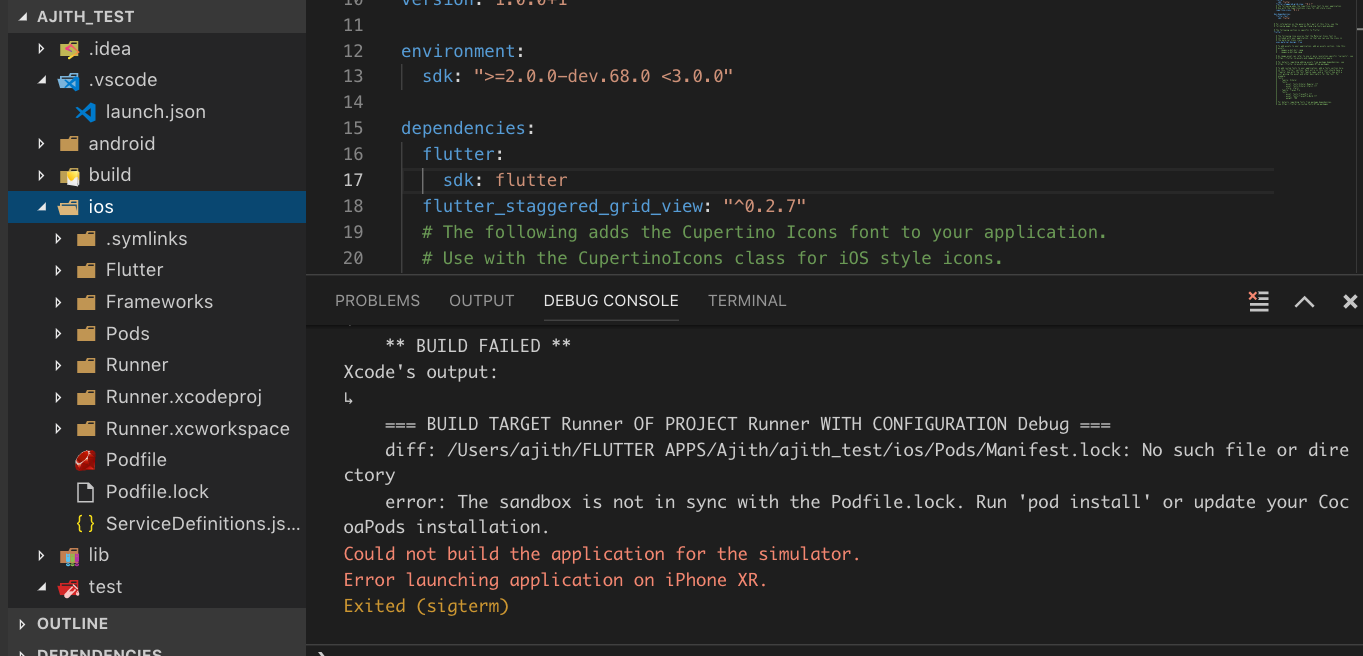Click the '** BUILD FAILED **' console line

[478, 346]
